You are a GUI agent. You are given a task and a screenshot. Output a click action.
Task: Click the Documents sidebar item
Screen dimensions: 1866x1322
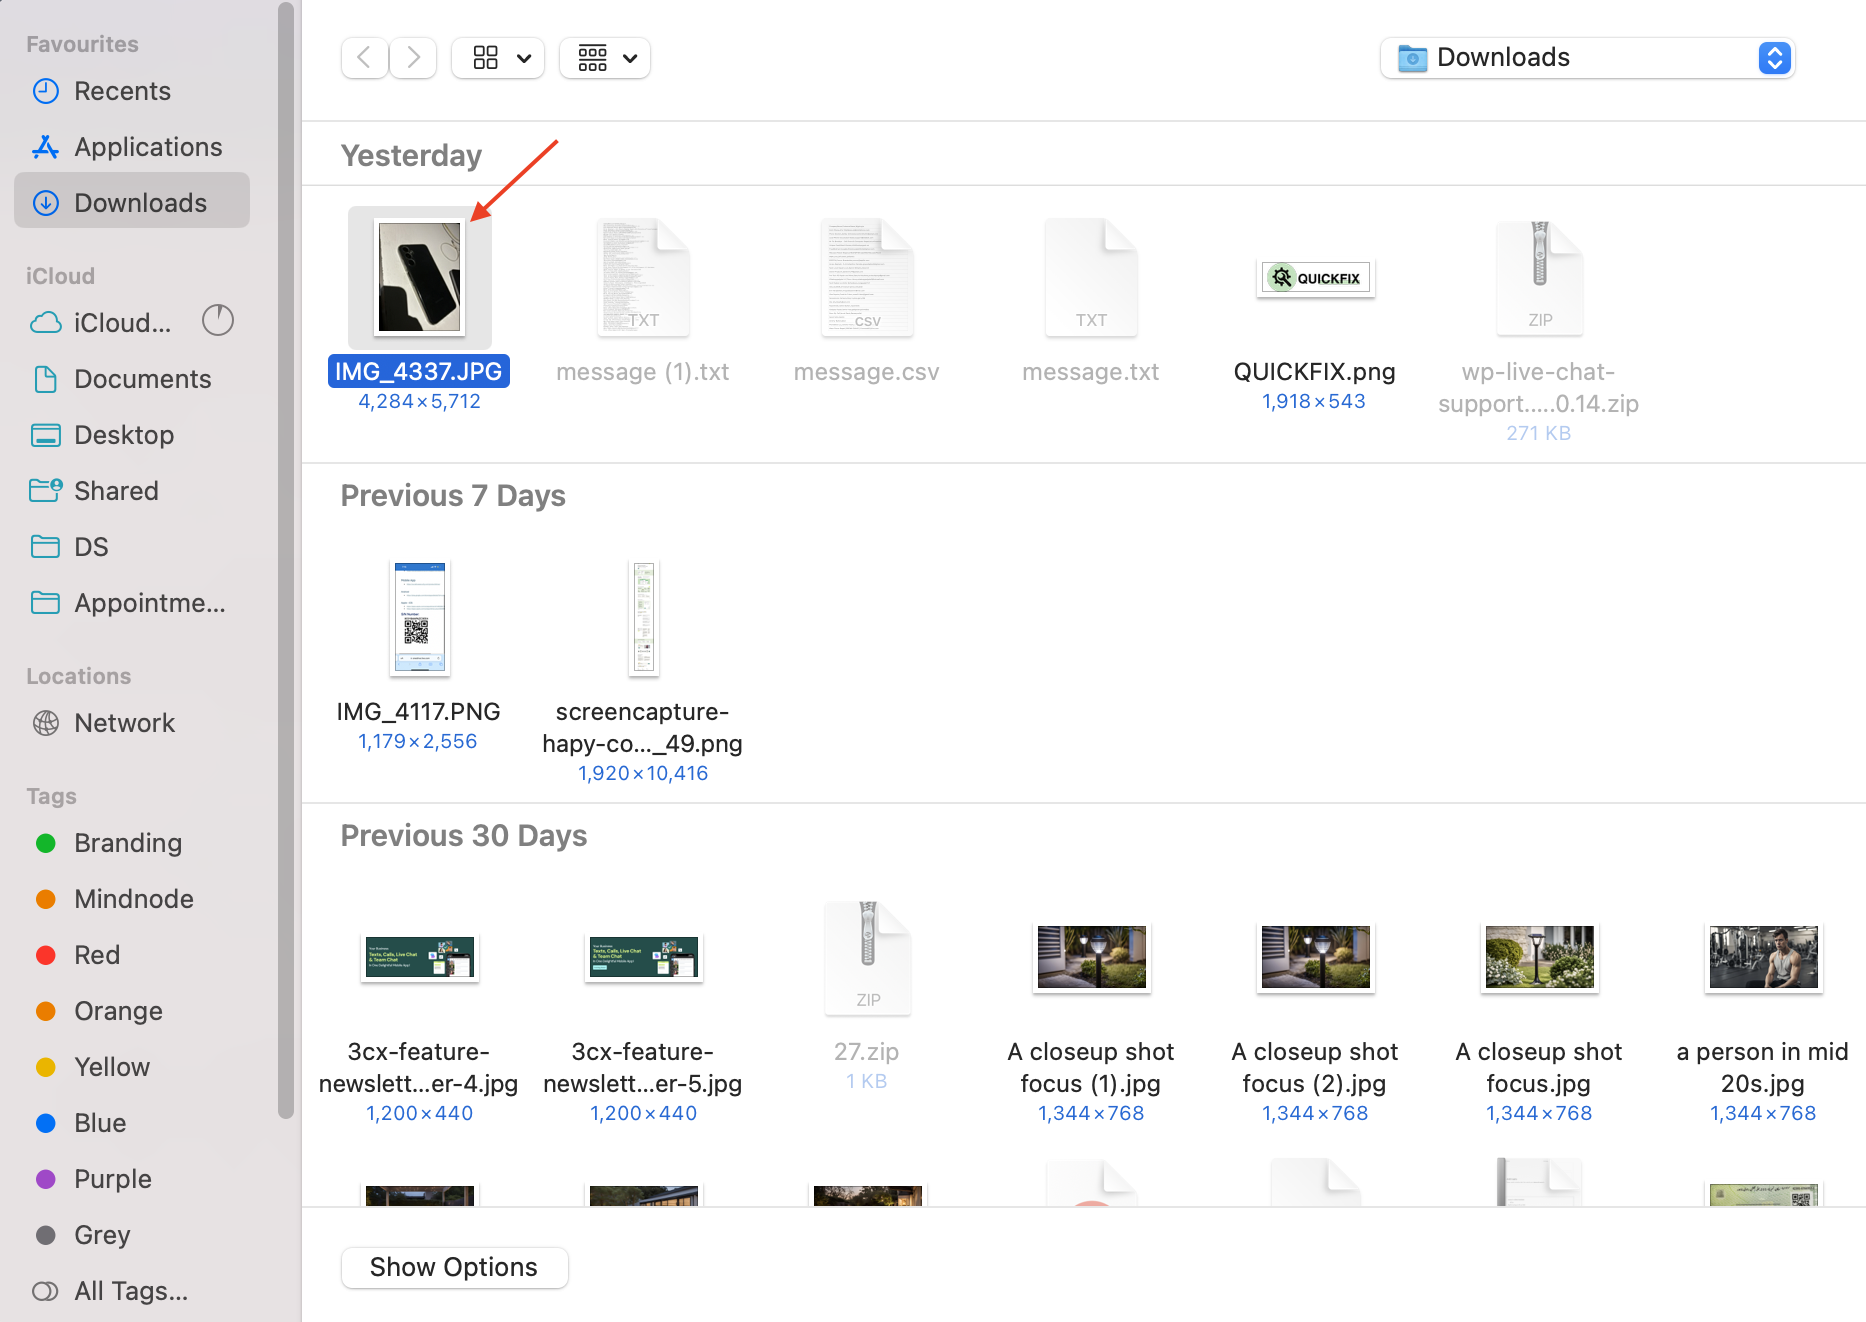click(x=142, y=379)
